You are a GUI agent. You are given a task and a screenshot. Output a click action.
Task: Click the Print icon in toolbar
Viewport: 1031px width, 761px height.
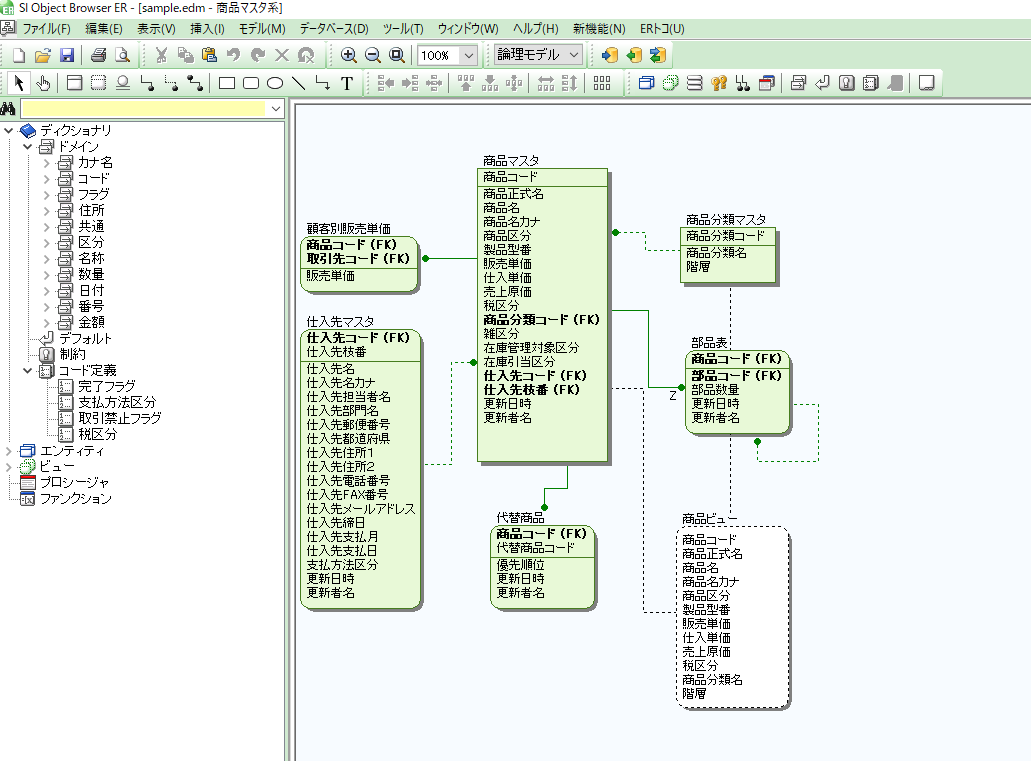98,55
